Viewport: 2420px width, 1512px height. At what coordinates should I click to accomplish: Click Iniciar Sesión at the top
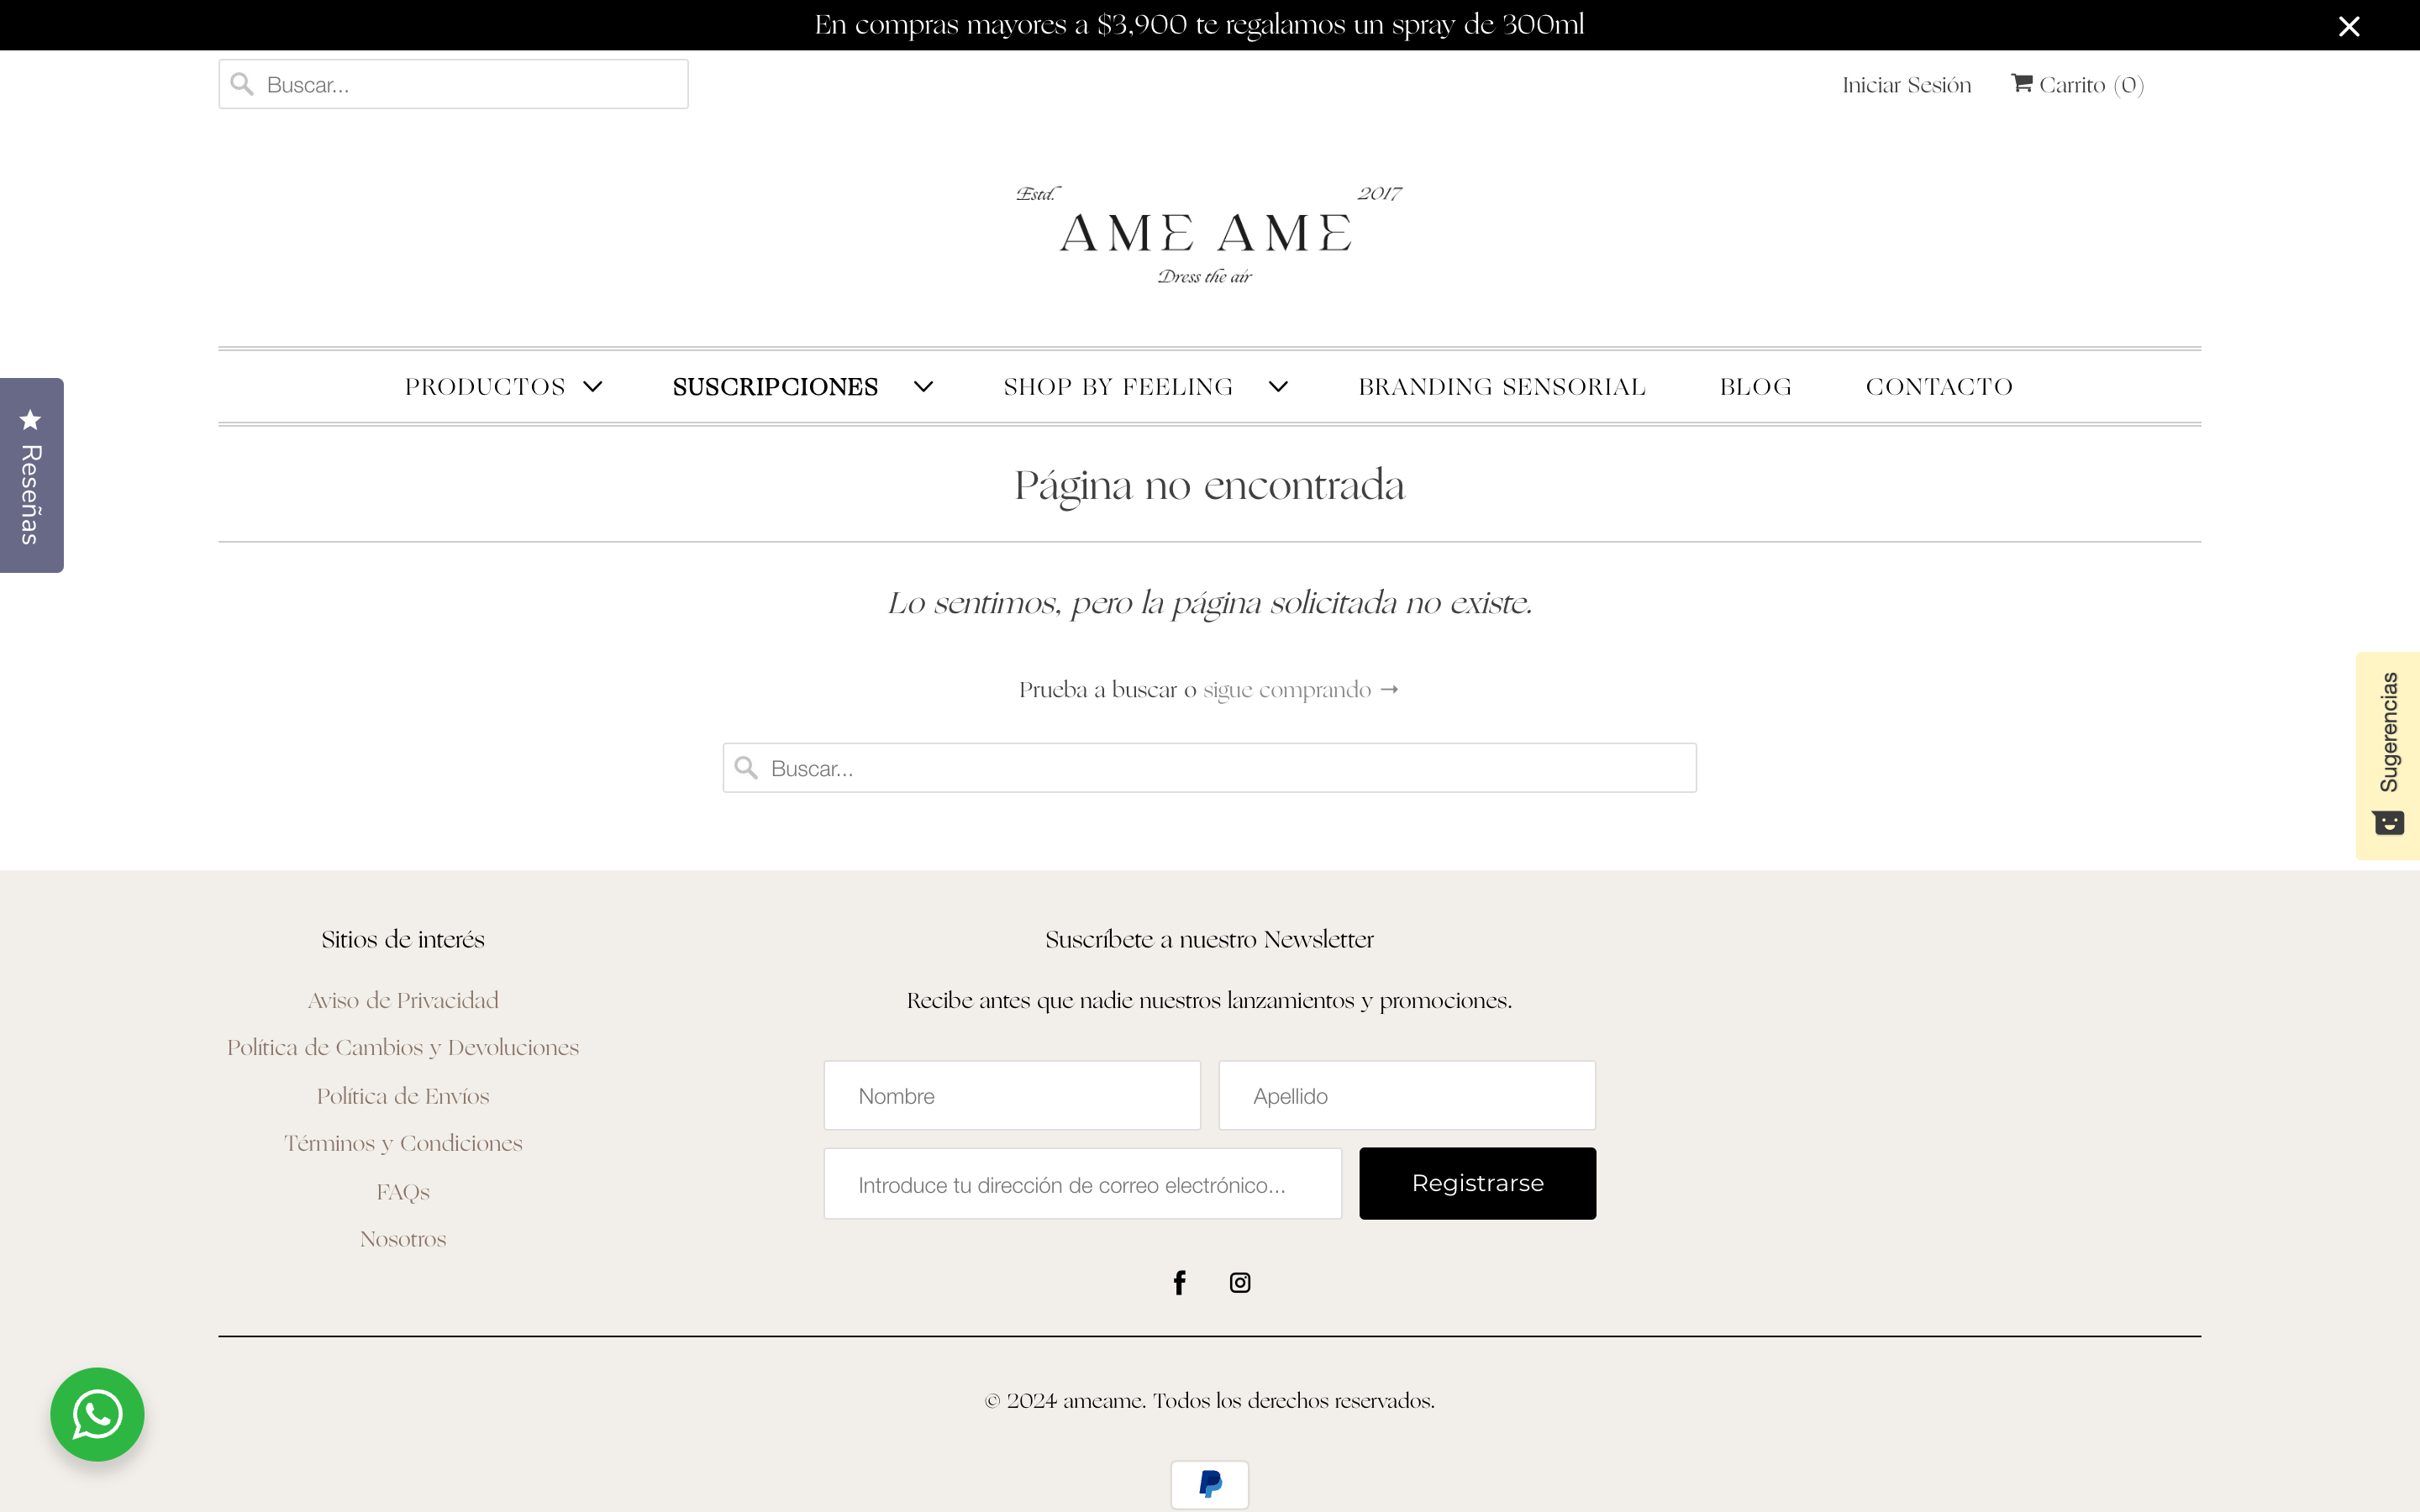(x=1905, y=84)
